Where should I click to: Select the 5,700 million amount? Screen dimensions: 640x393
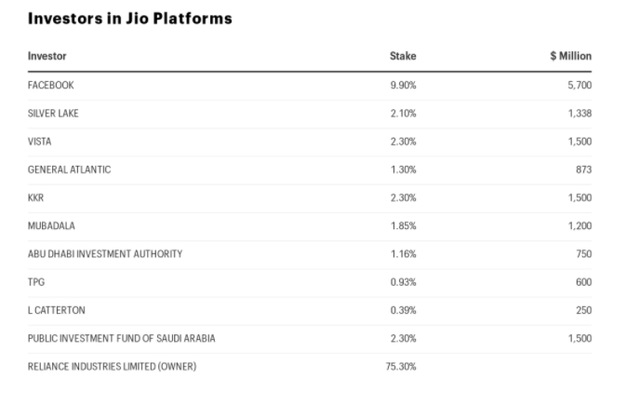pyautogui.click(x=580, y=85)
